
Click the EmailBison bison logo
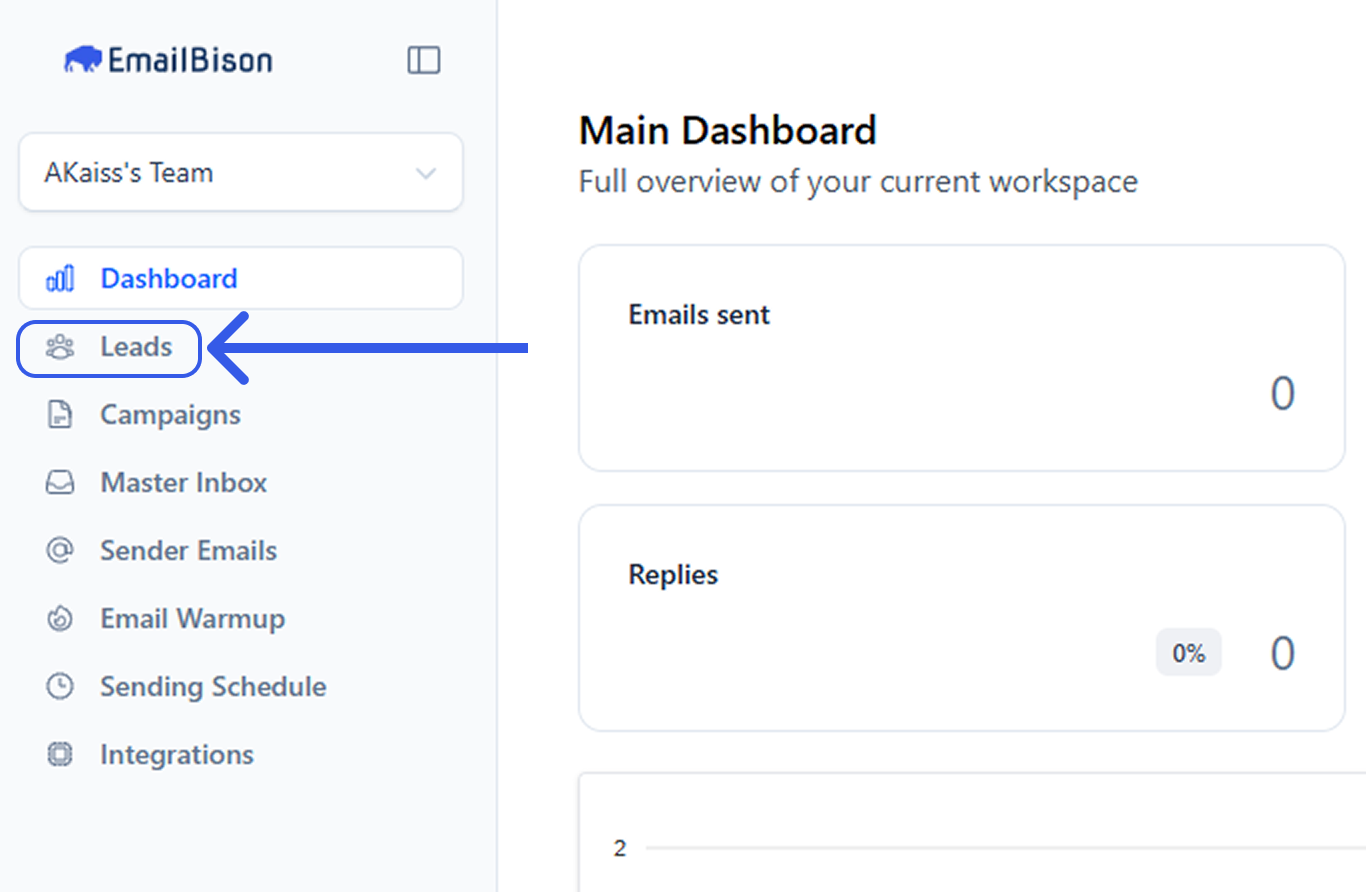(82, 61)
